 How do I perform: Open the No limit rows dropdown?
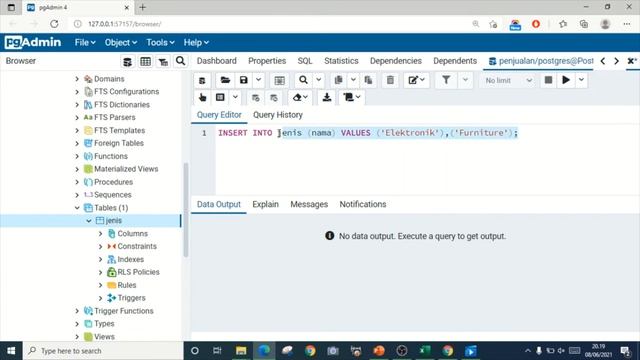(x=508, y=80)
